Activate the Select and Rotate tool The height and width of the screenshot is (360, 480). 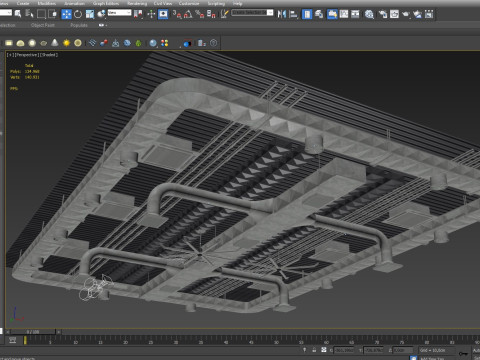(78, 14)
